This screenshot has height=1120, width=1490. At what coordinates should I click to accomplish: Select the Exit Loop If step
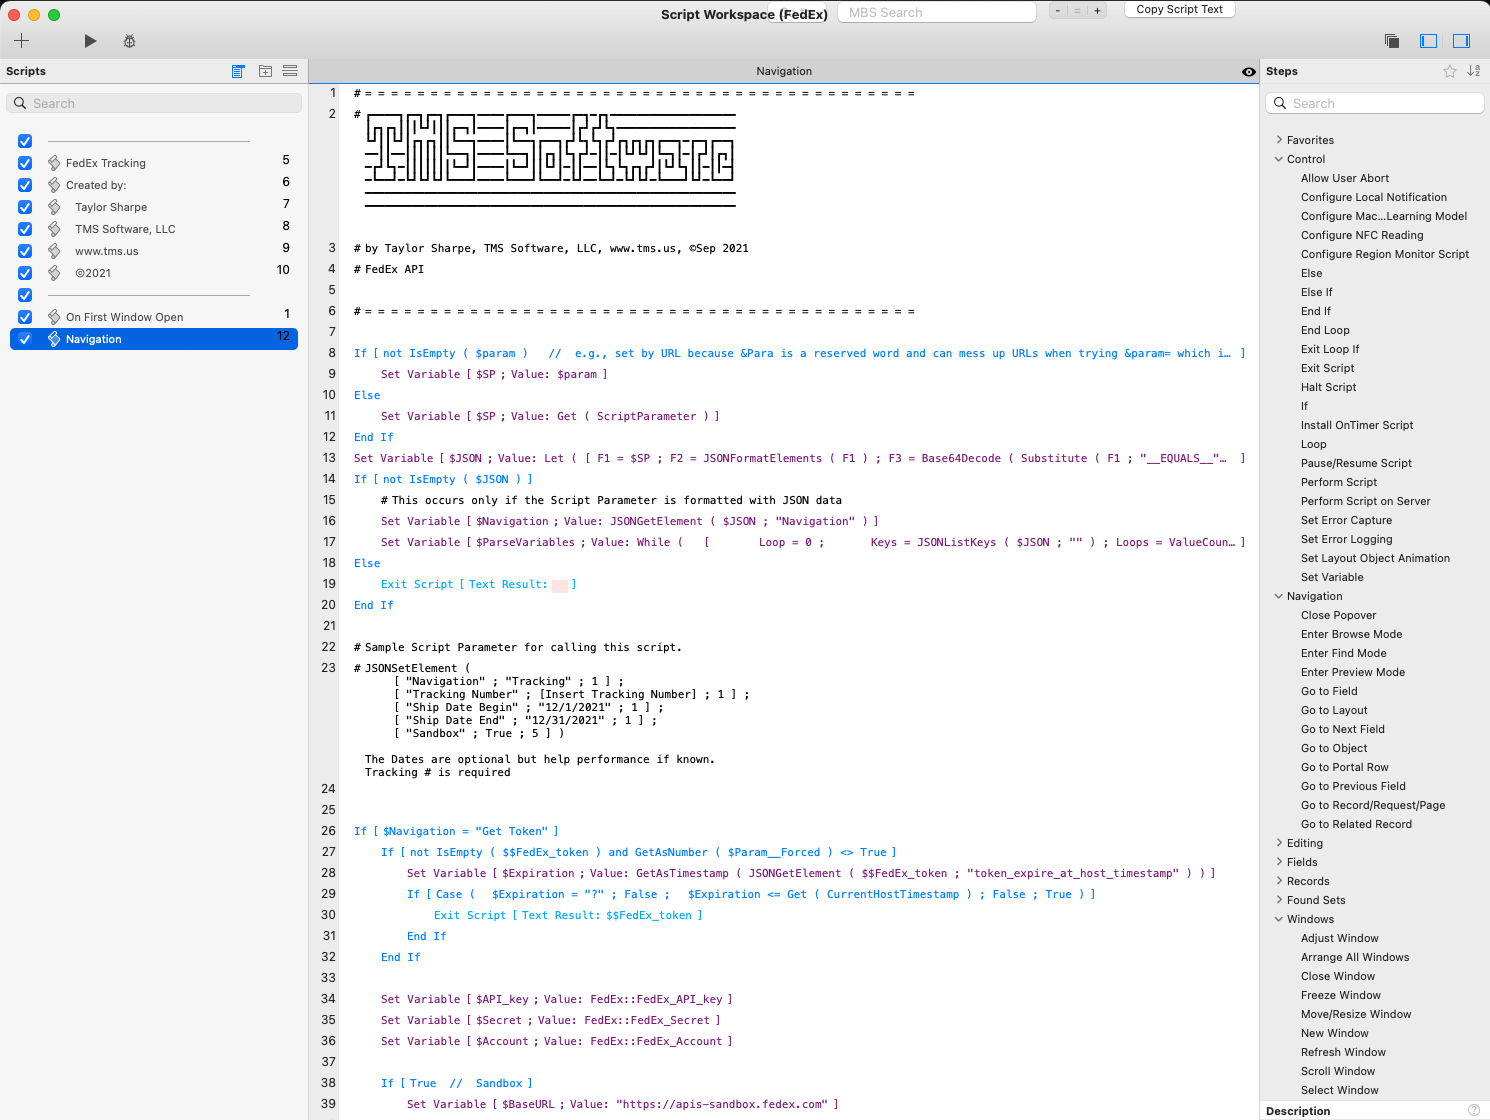pos(1330,349)
